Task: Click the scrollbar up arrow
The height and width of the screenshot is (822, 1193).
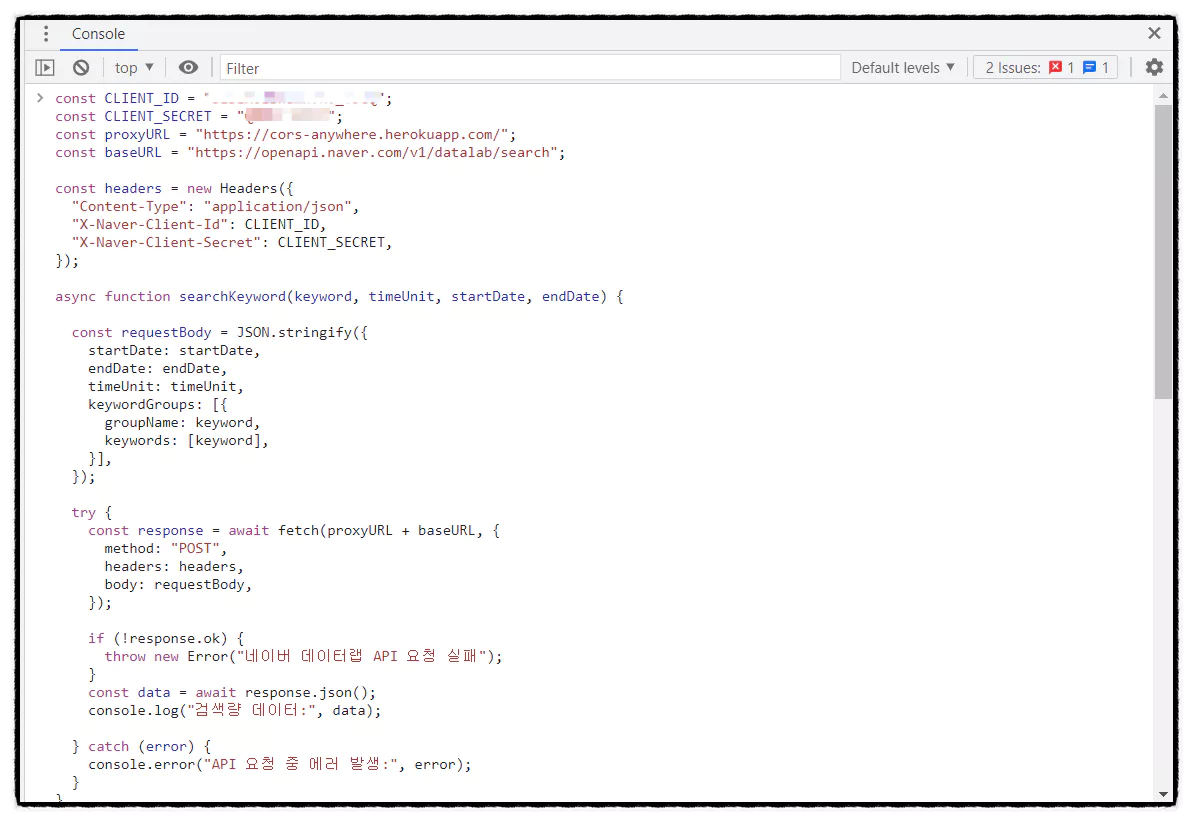Action: pos(1163,96)
